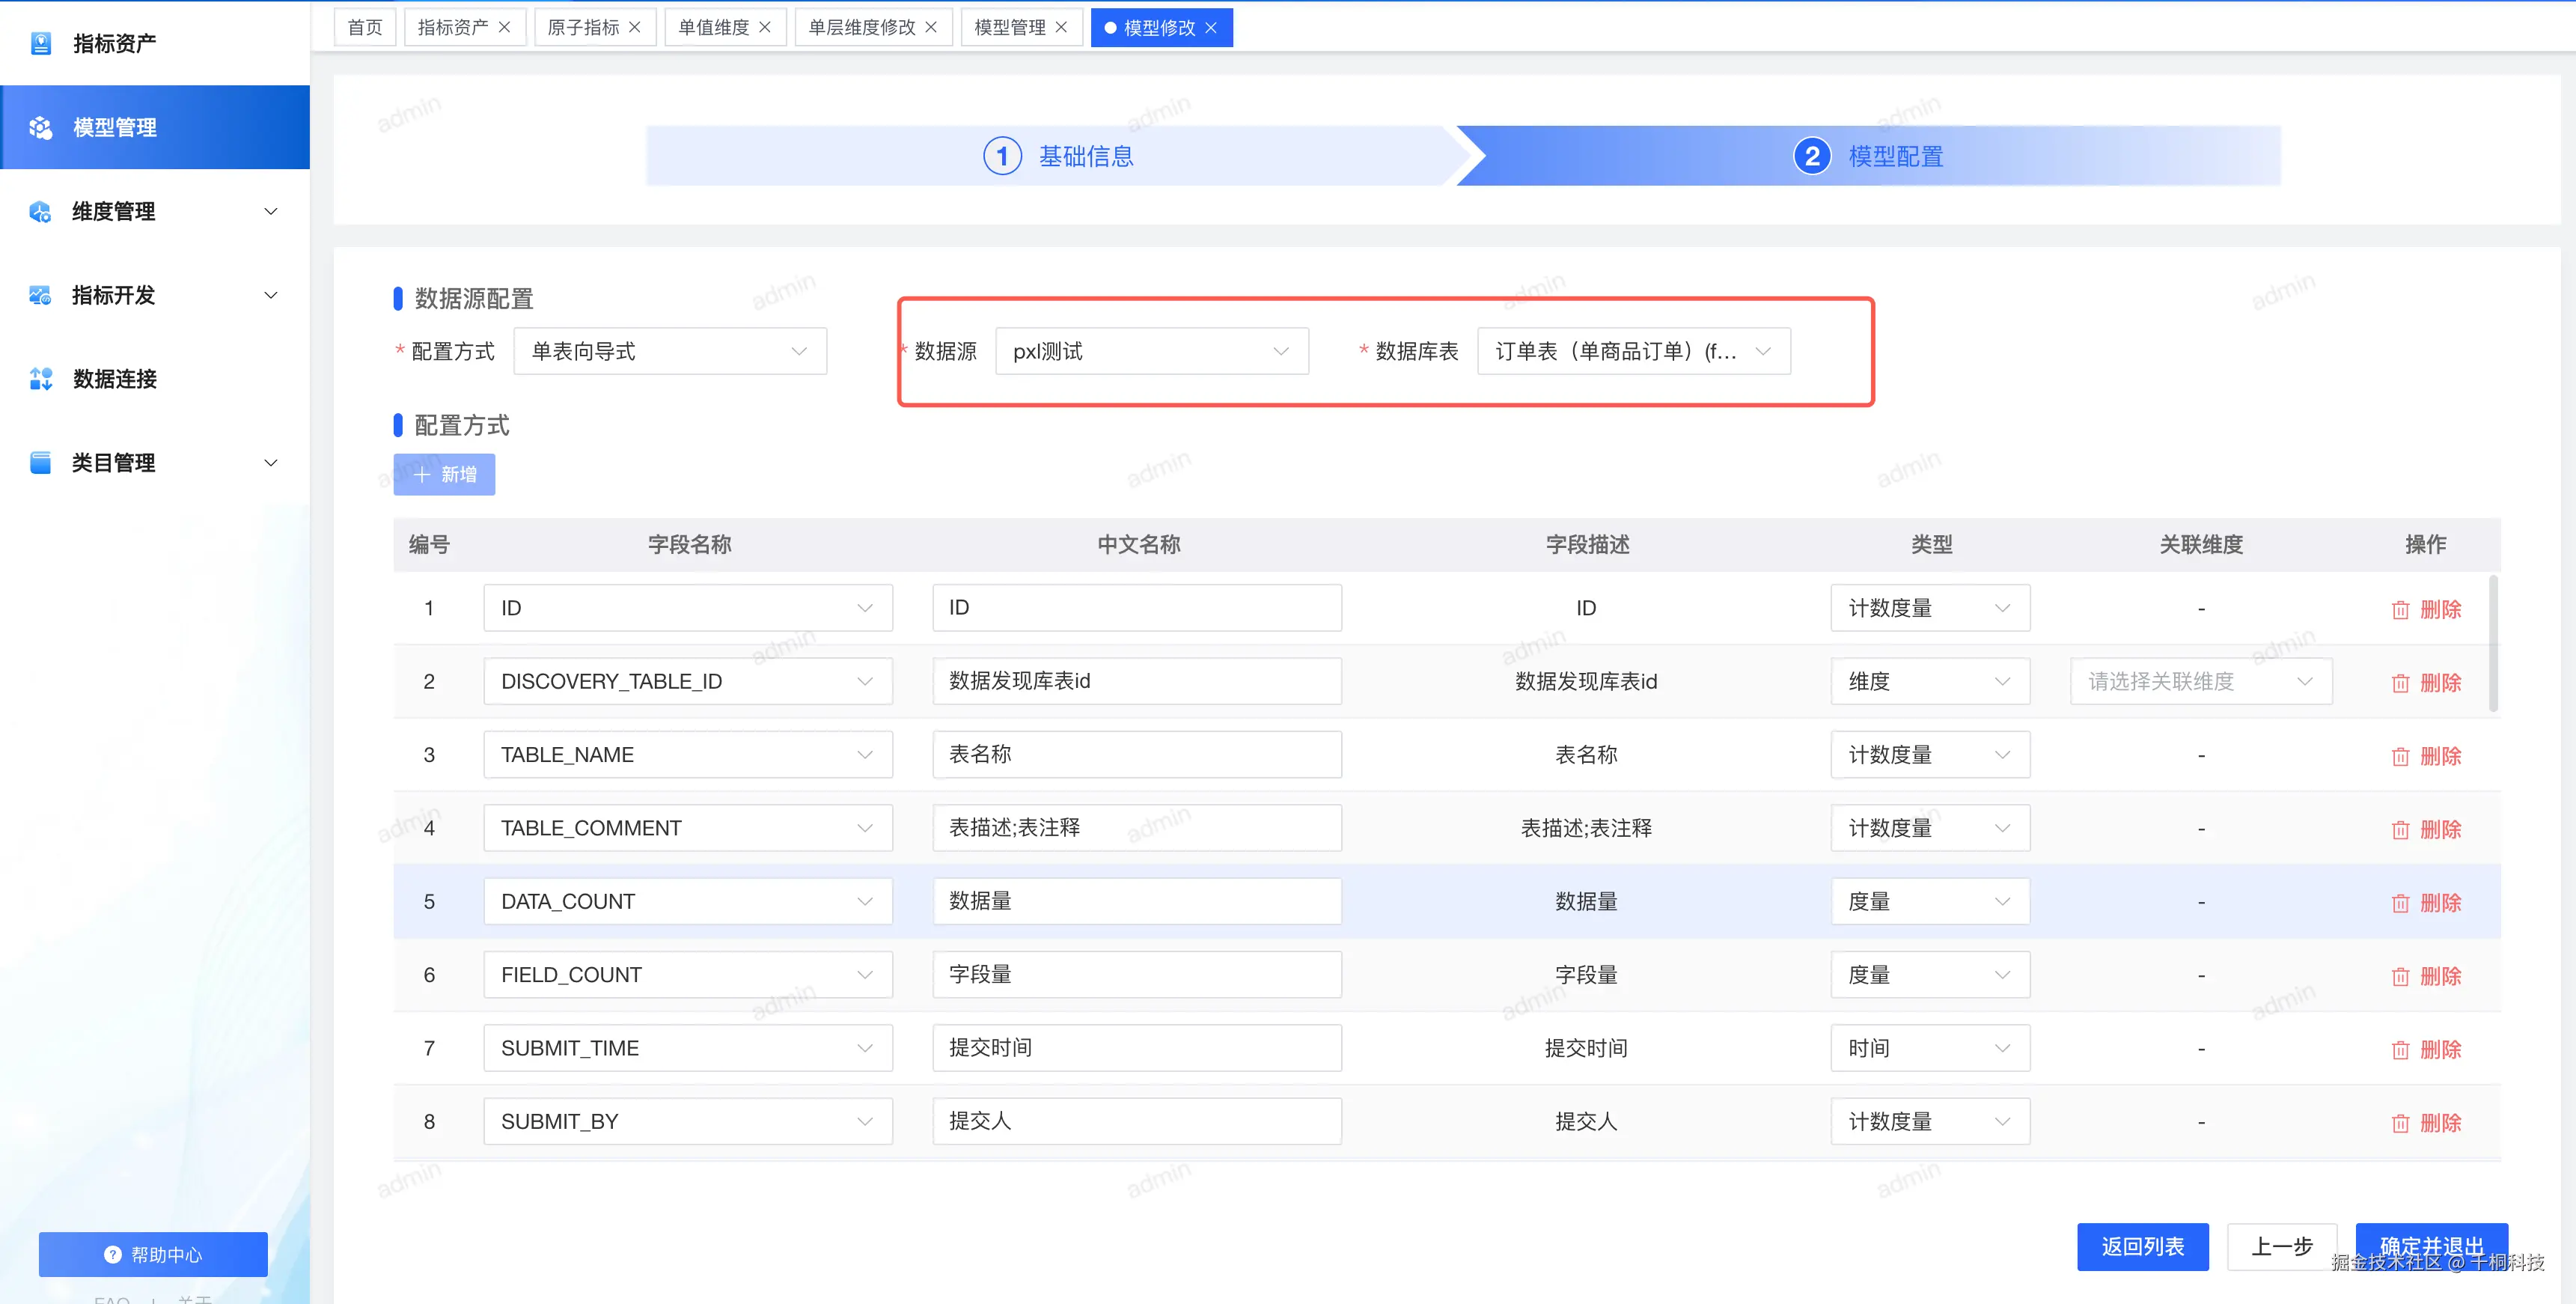Switch to the 首页 tab
Image resolution: width=2576 pixels, height=1304 pixels.
tap(365, 28)
